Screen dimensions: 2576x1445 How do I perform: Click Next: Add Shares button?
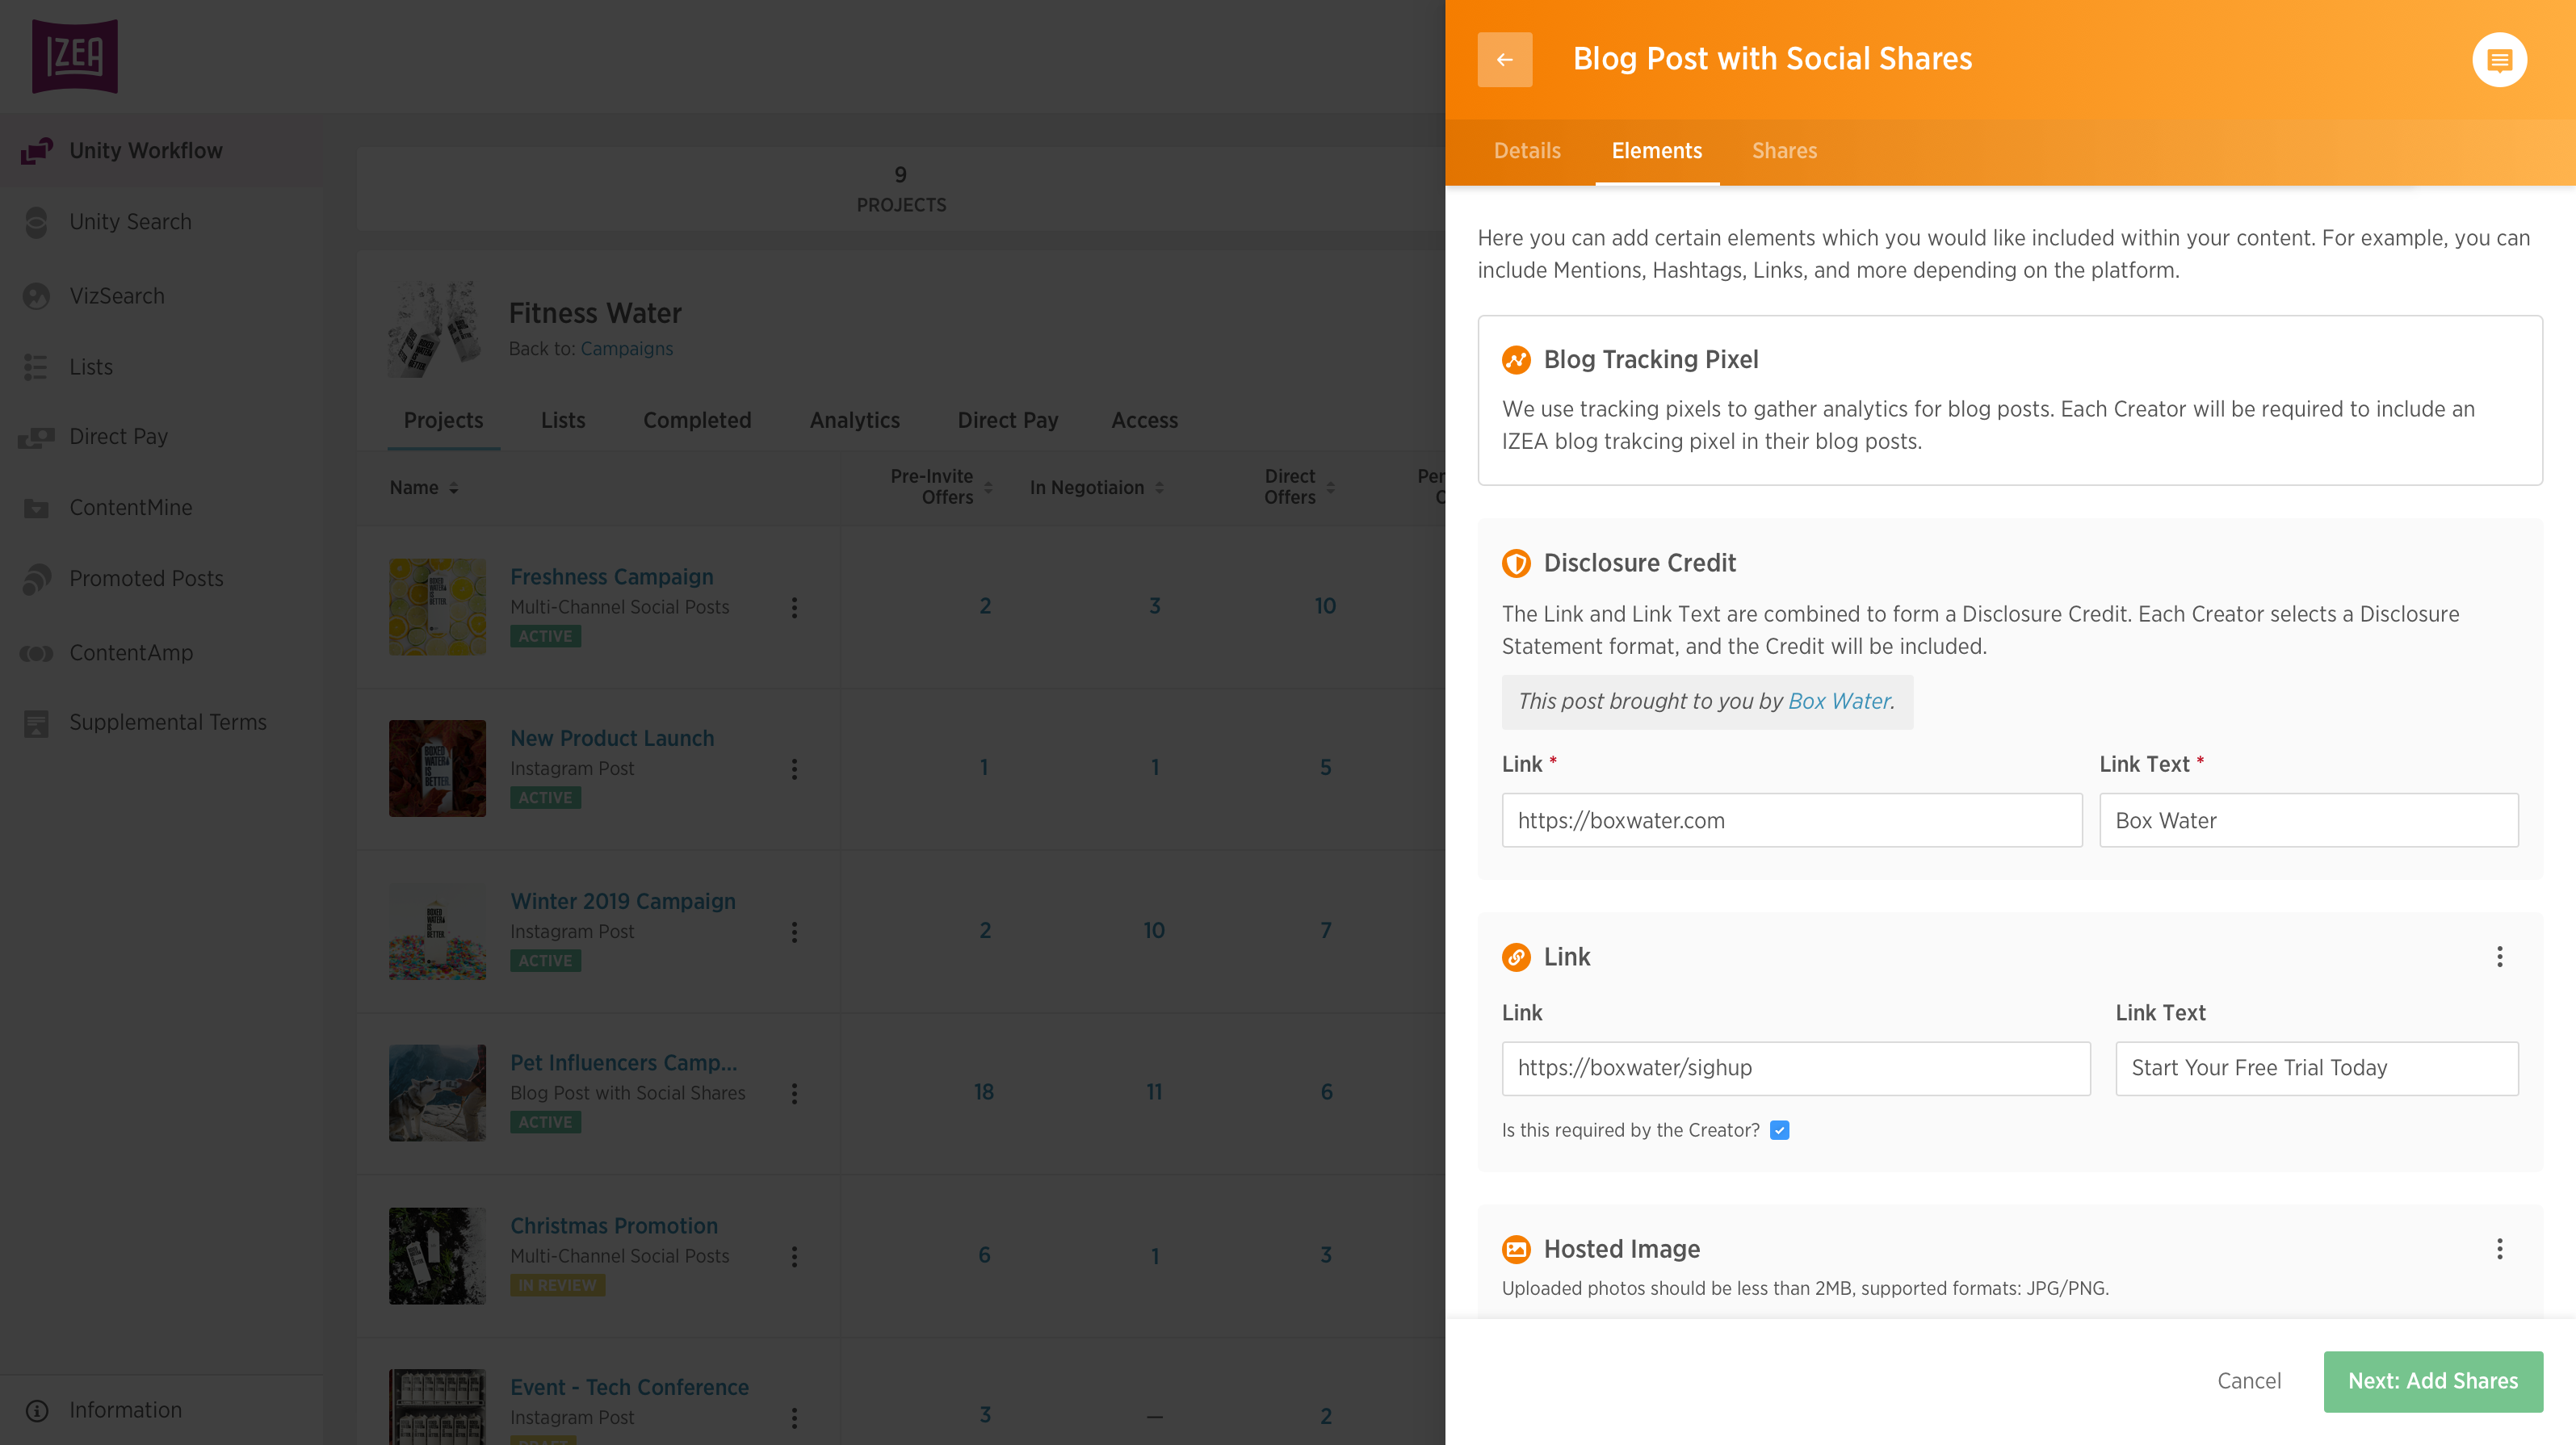(x=2432, y=1381)
